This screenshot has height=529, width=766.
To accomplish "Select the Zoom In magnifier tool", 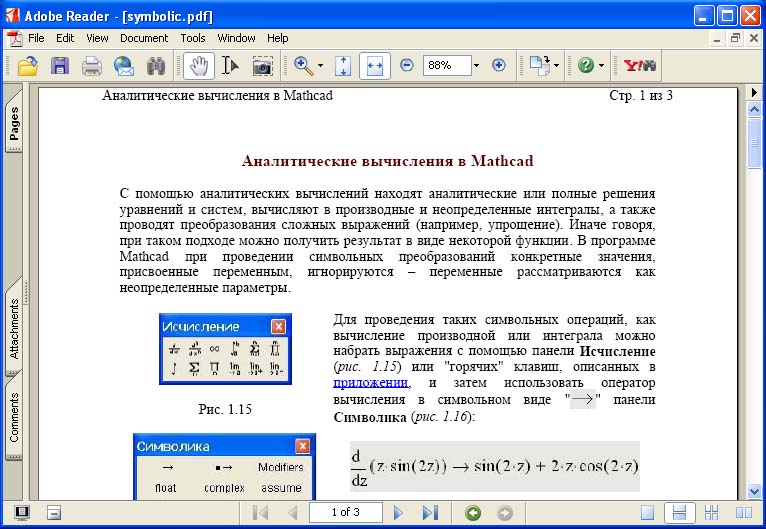I will tap(303, 65).
